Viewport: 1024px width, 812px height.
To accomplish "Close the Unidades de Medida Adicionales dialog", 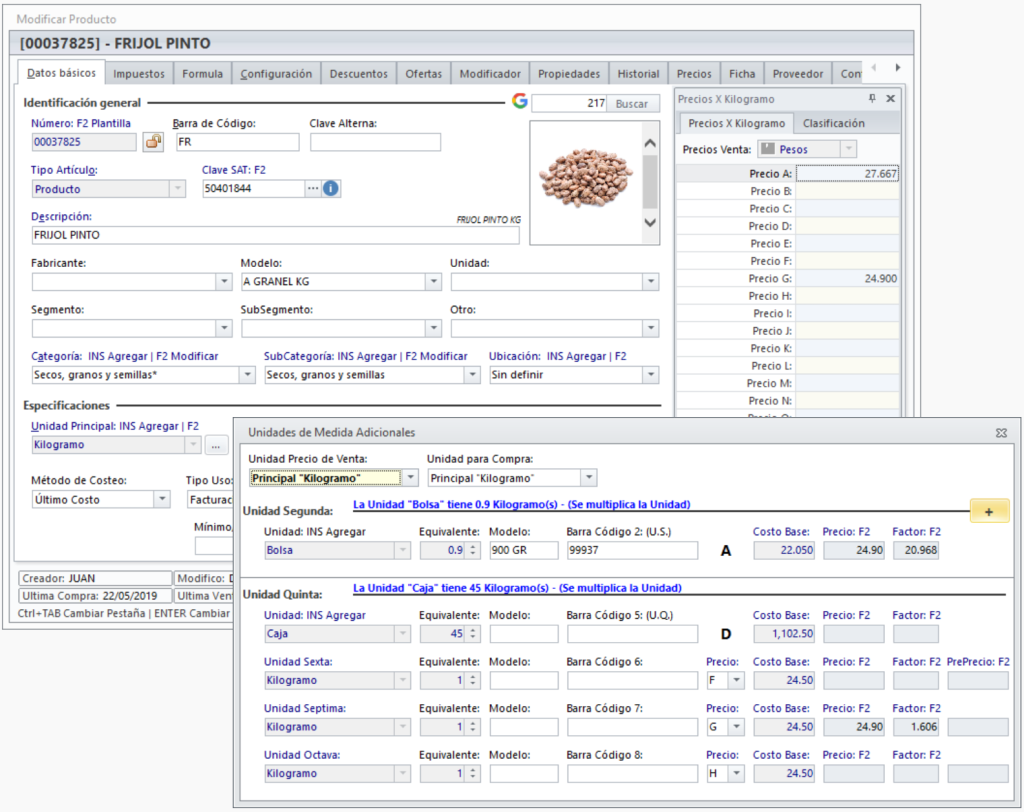I will point(1001,433).
